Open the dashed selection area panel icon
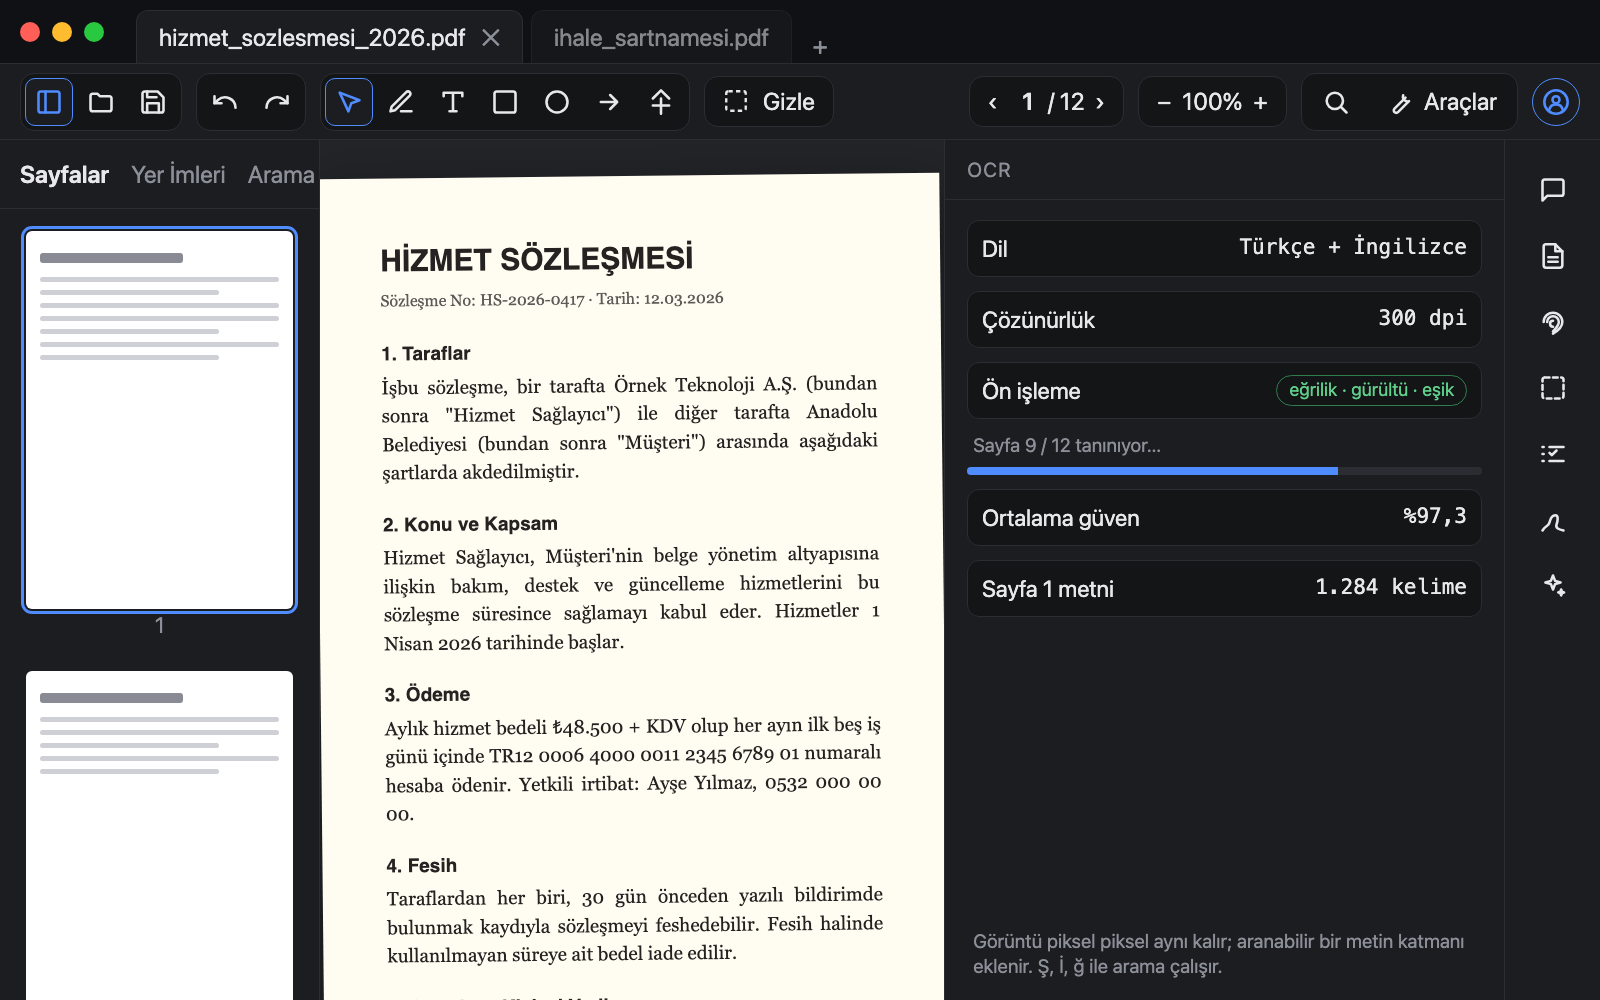Image resolution: width=1600 pixels, height=1000 pixels. (1553, 388)
